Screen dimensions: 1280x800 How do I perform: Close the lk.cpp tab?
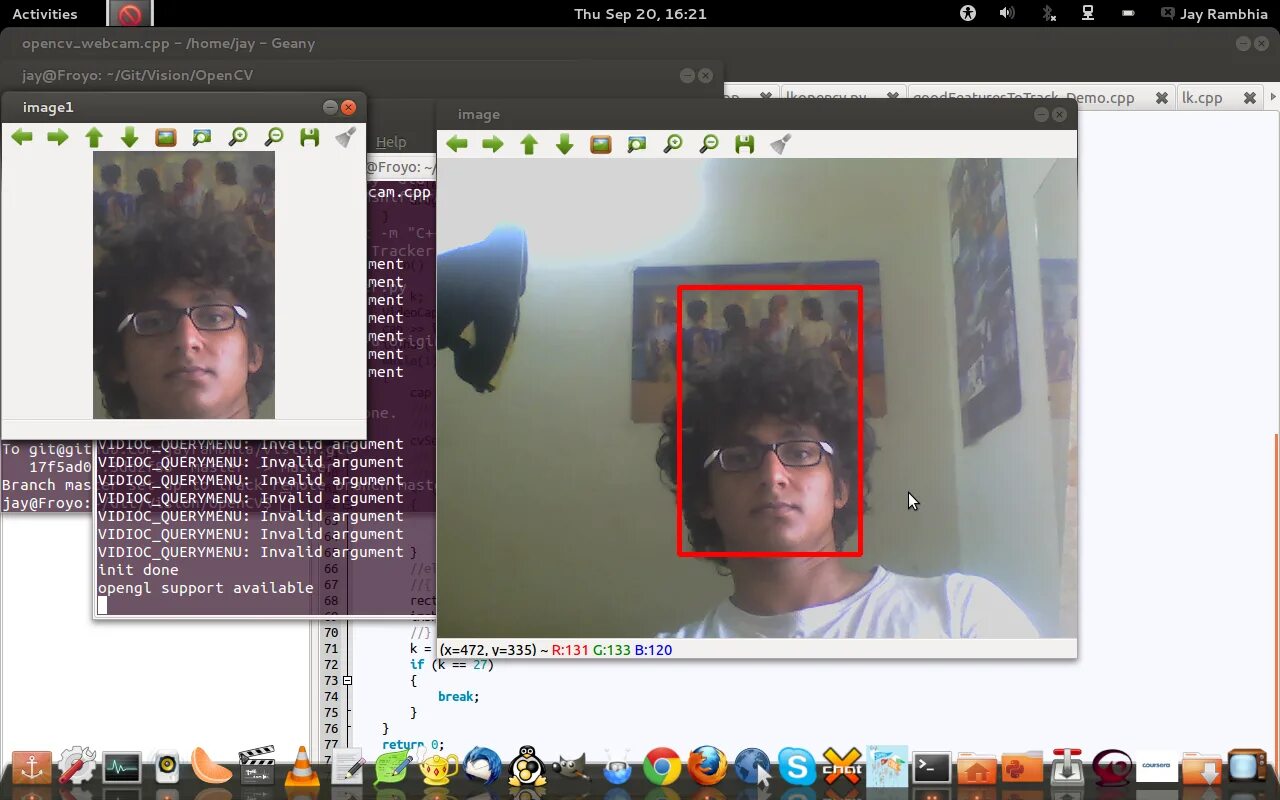tap(1249, 98)
